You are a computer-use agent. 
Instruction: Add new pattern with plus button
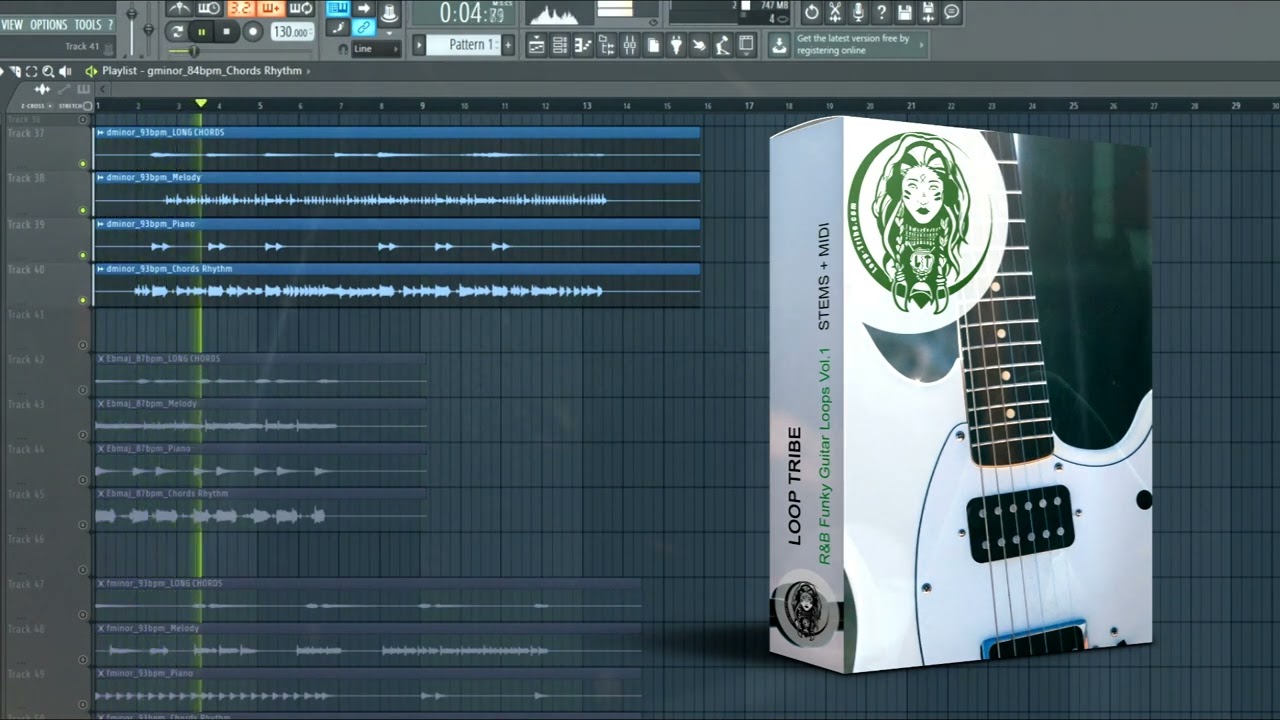[x=508, y=44]
